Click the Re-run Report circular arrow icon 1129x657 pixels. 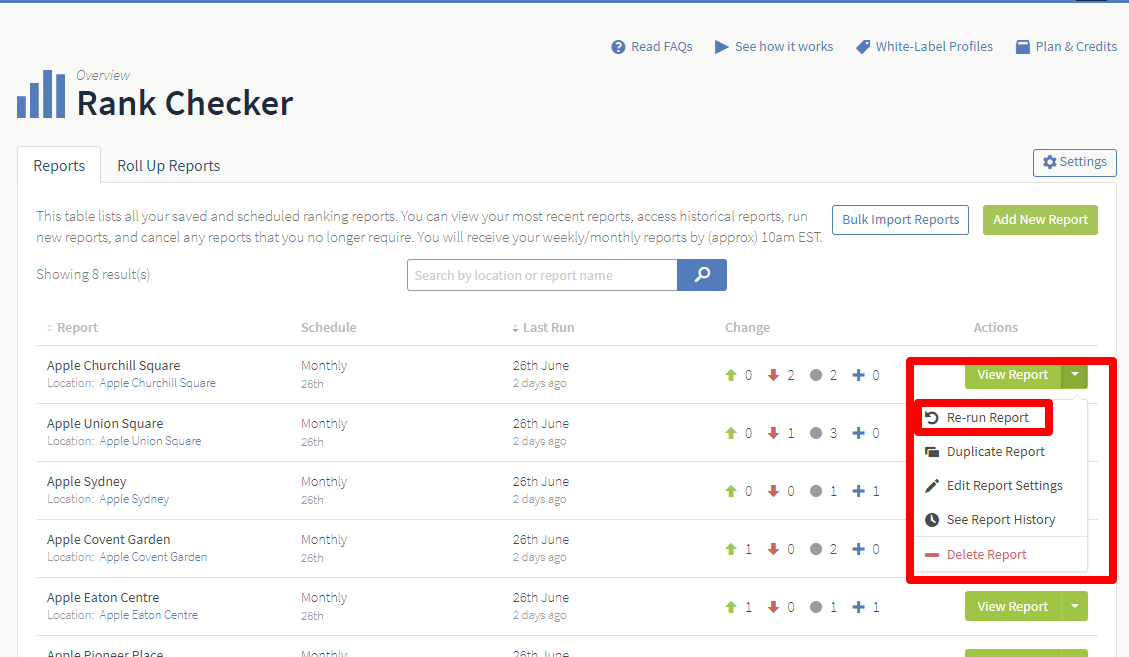932,418
